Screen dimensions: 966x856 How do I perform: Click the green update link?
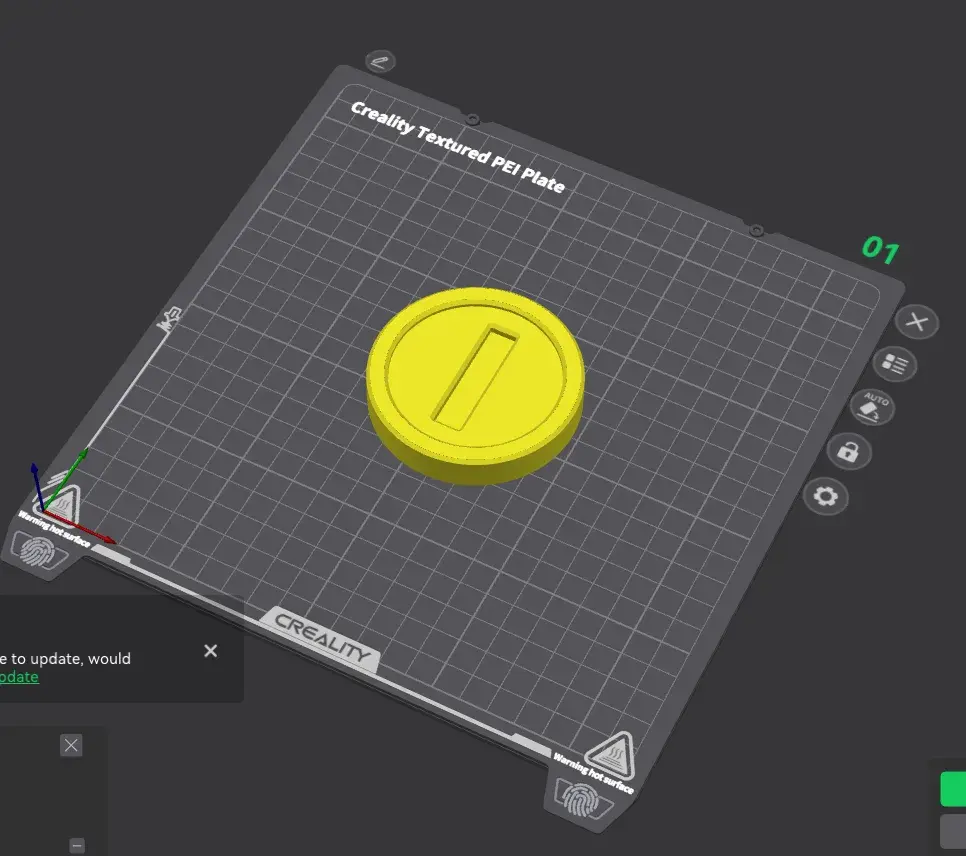tap(19, 677)
